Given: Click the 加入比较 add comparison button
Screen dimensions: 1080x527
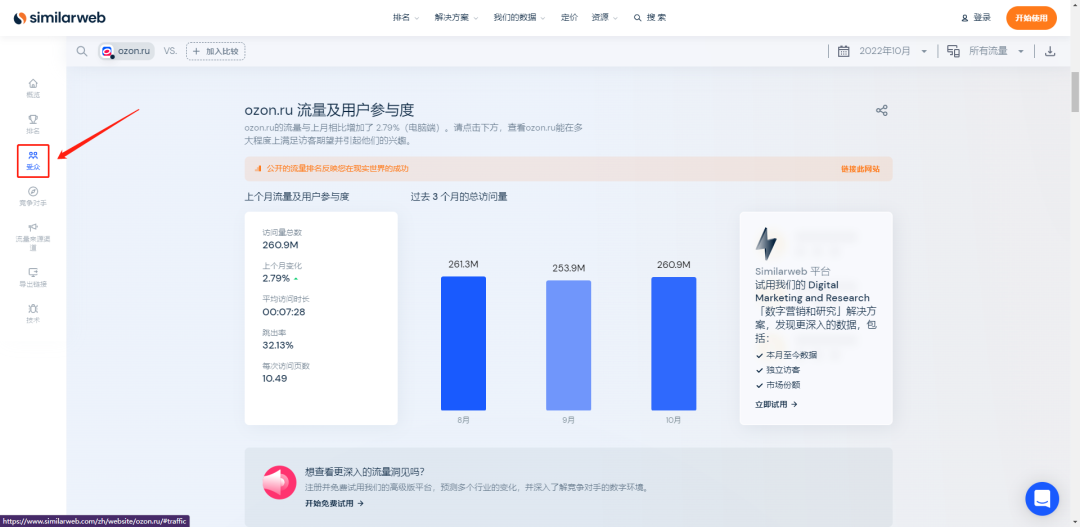Looking at the screenshot, I should 216,51.
